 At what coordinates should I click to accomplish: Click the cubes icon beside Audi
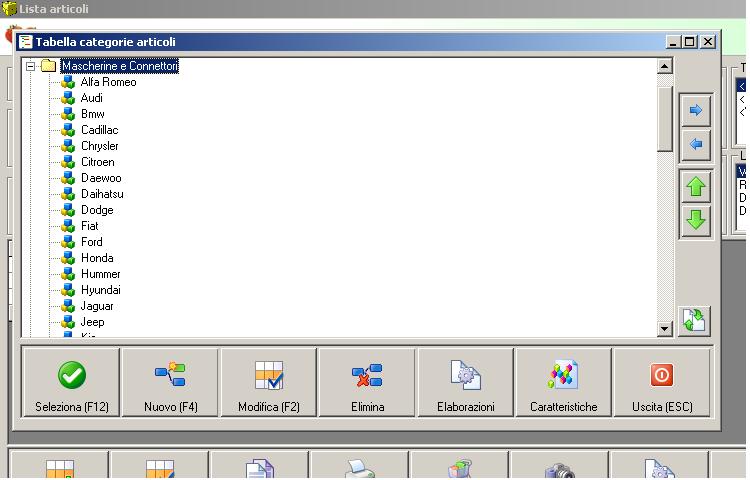point(68,98)
